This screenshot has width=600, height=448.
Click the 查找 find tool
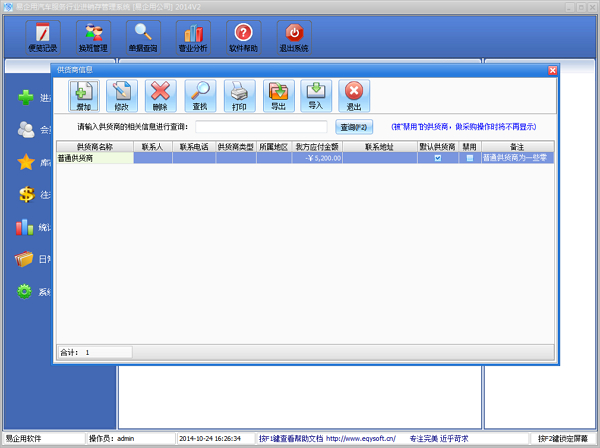point(200,96)
